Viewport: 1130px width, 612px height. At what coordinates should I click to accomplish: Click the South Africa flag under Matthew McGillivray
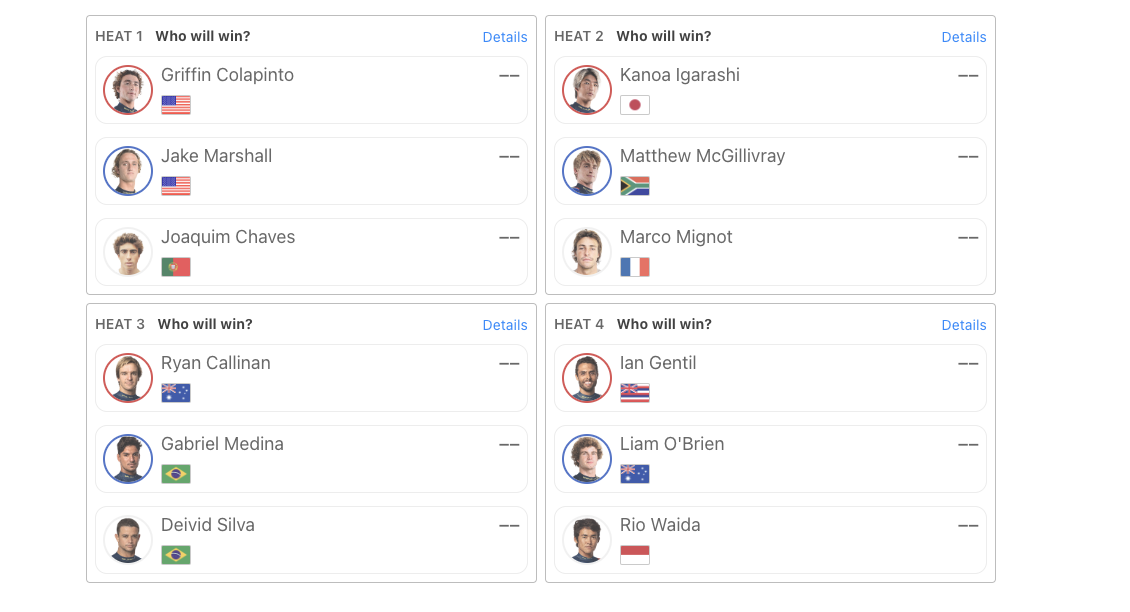pos(635,186)
